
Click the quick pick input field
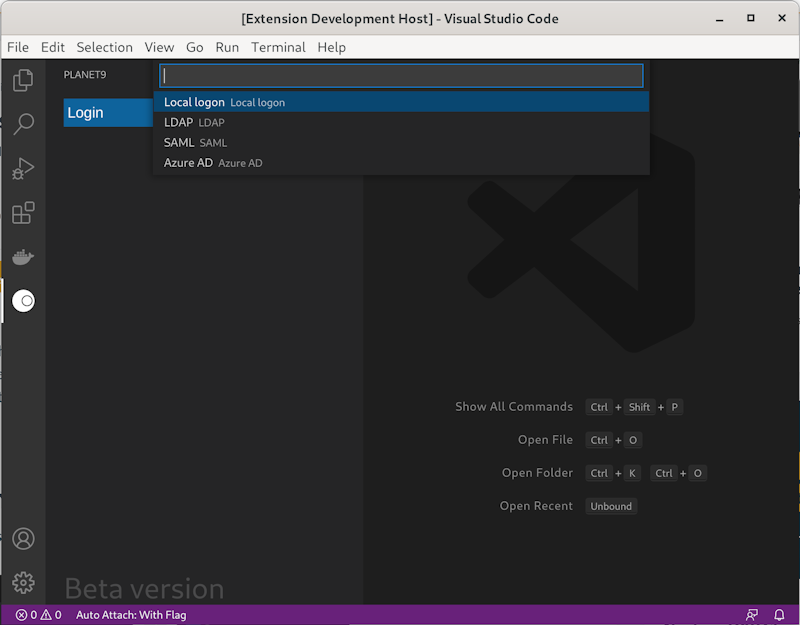(400, 75)
